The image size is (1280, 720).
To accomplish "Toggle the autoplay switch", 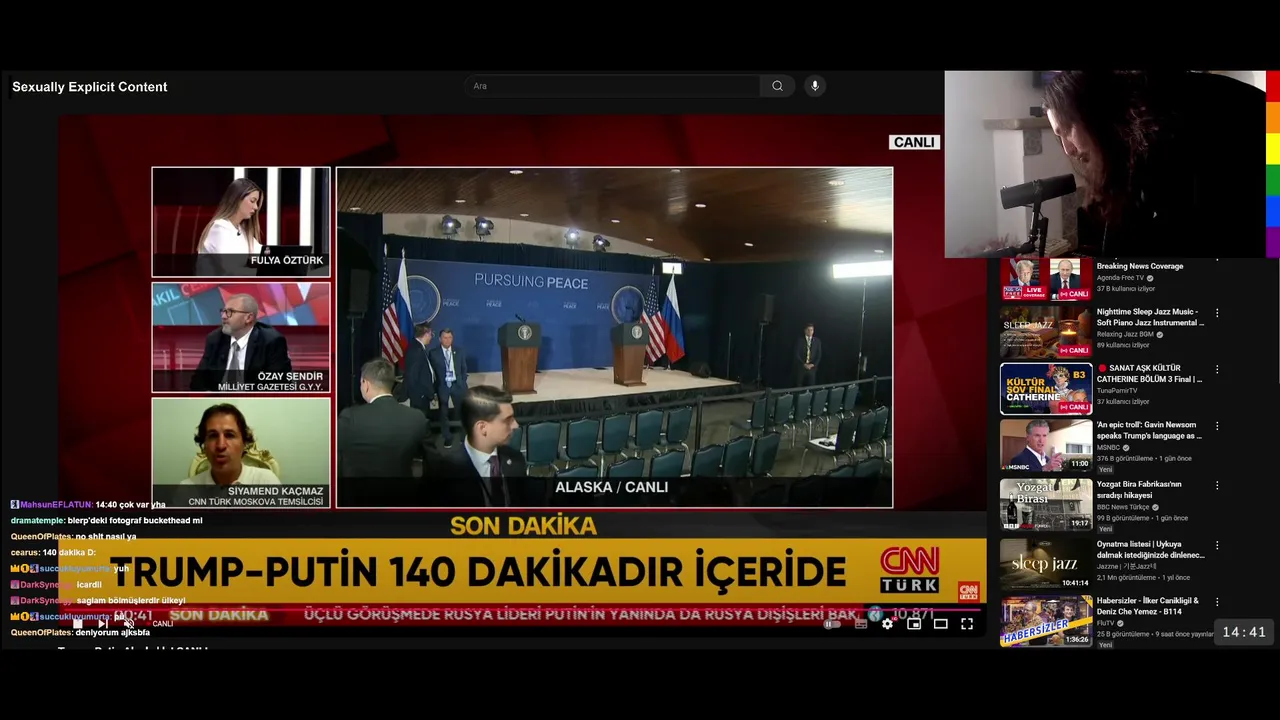I will (x=832, y=624).
